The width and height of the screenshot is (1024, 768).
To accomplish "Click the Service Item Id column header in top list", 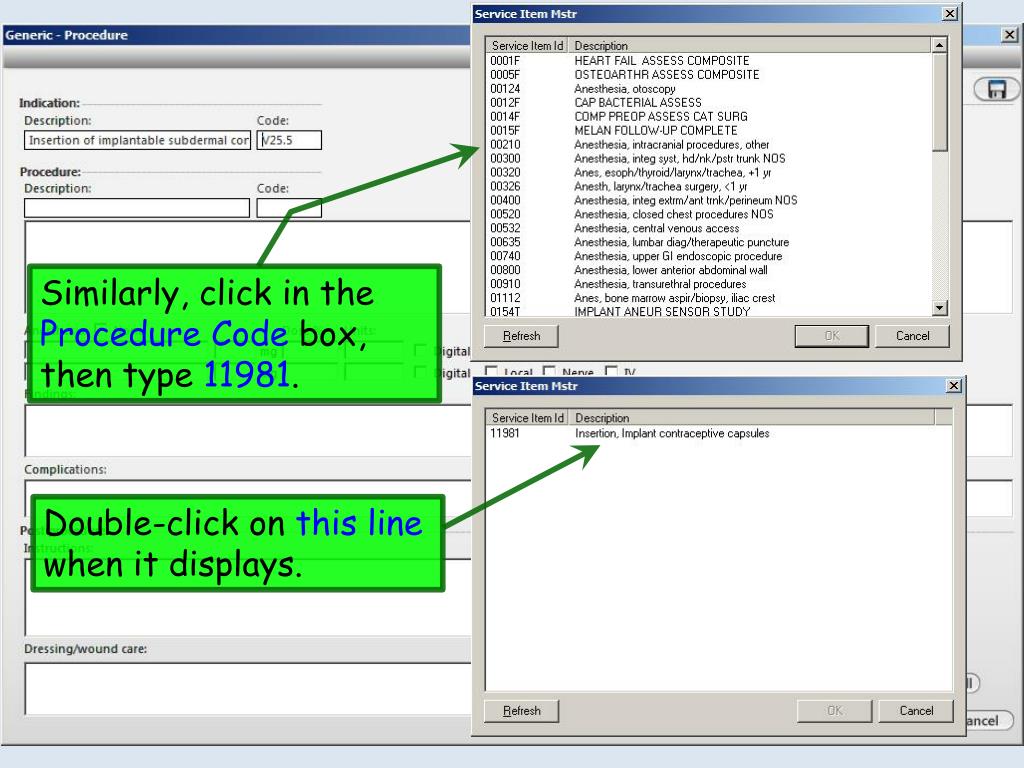I will click(x=527, y=45).
